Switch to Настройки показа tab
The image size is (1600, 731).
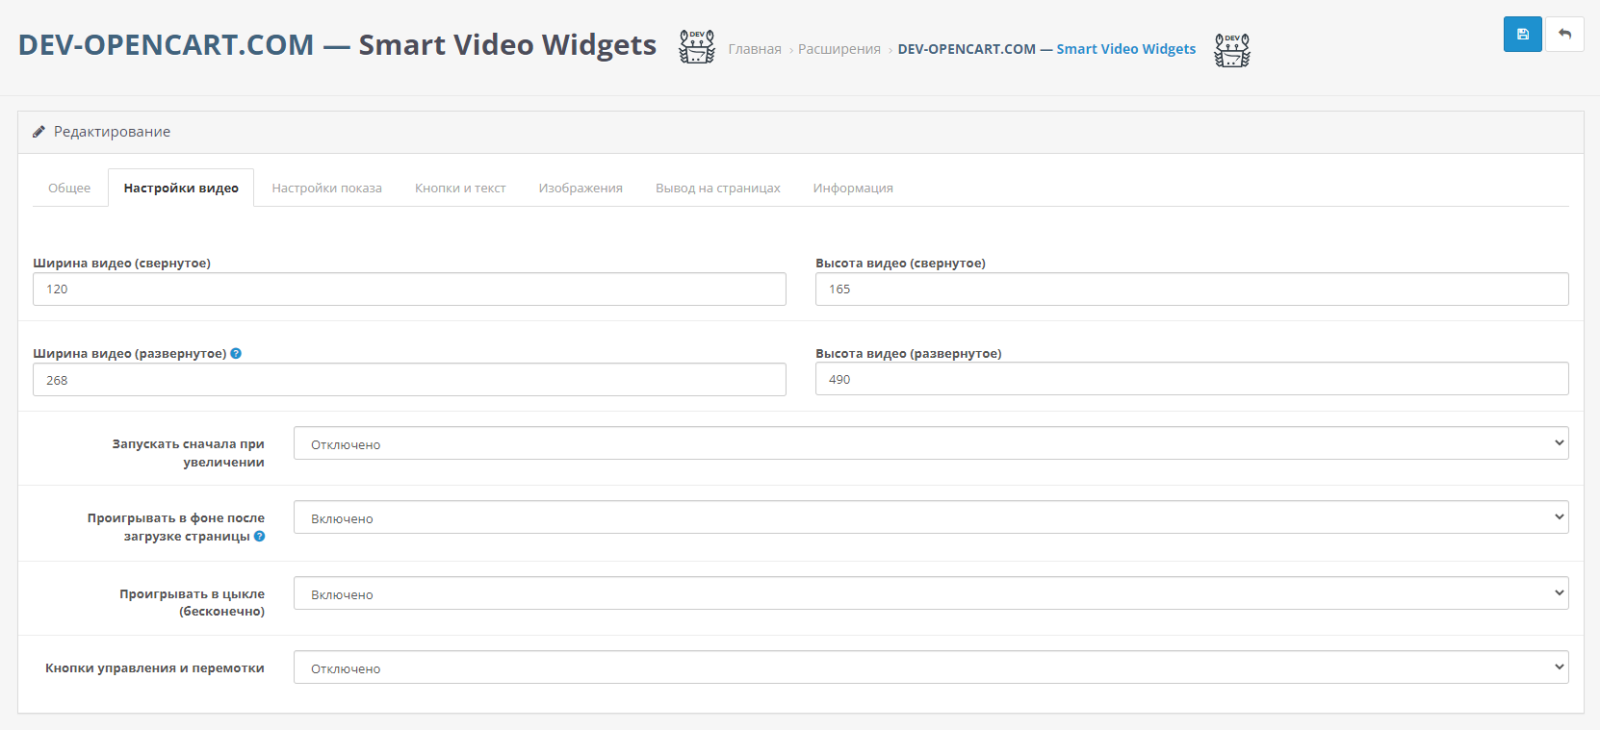click(327, 188)
